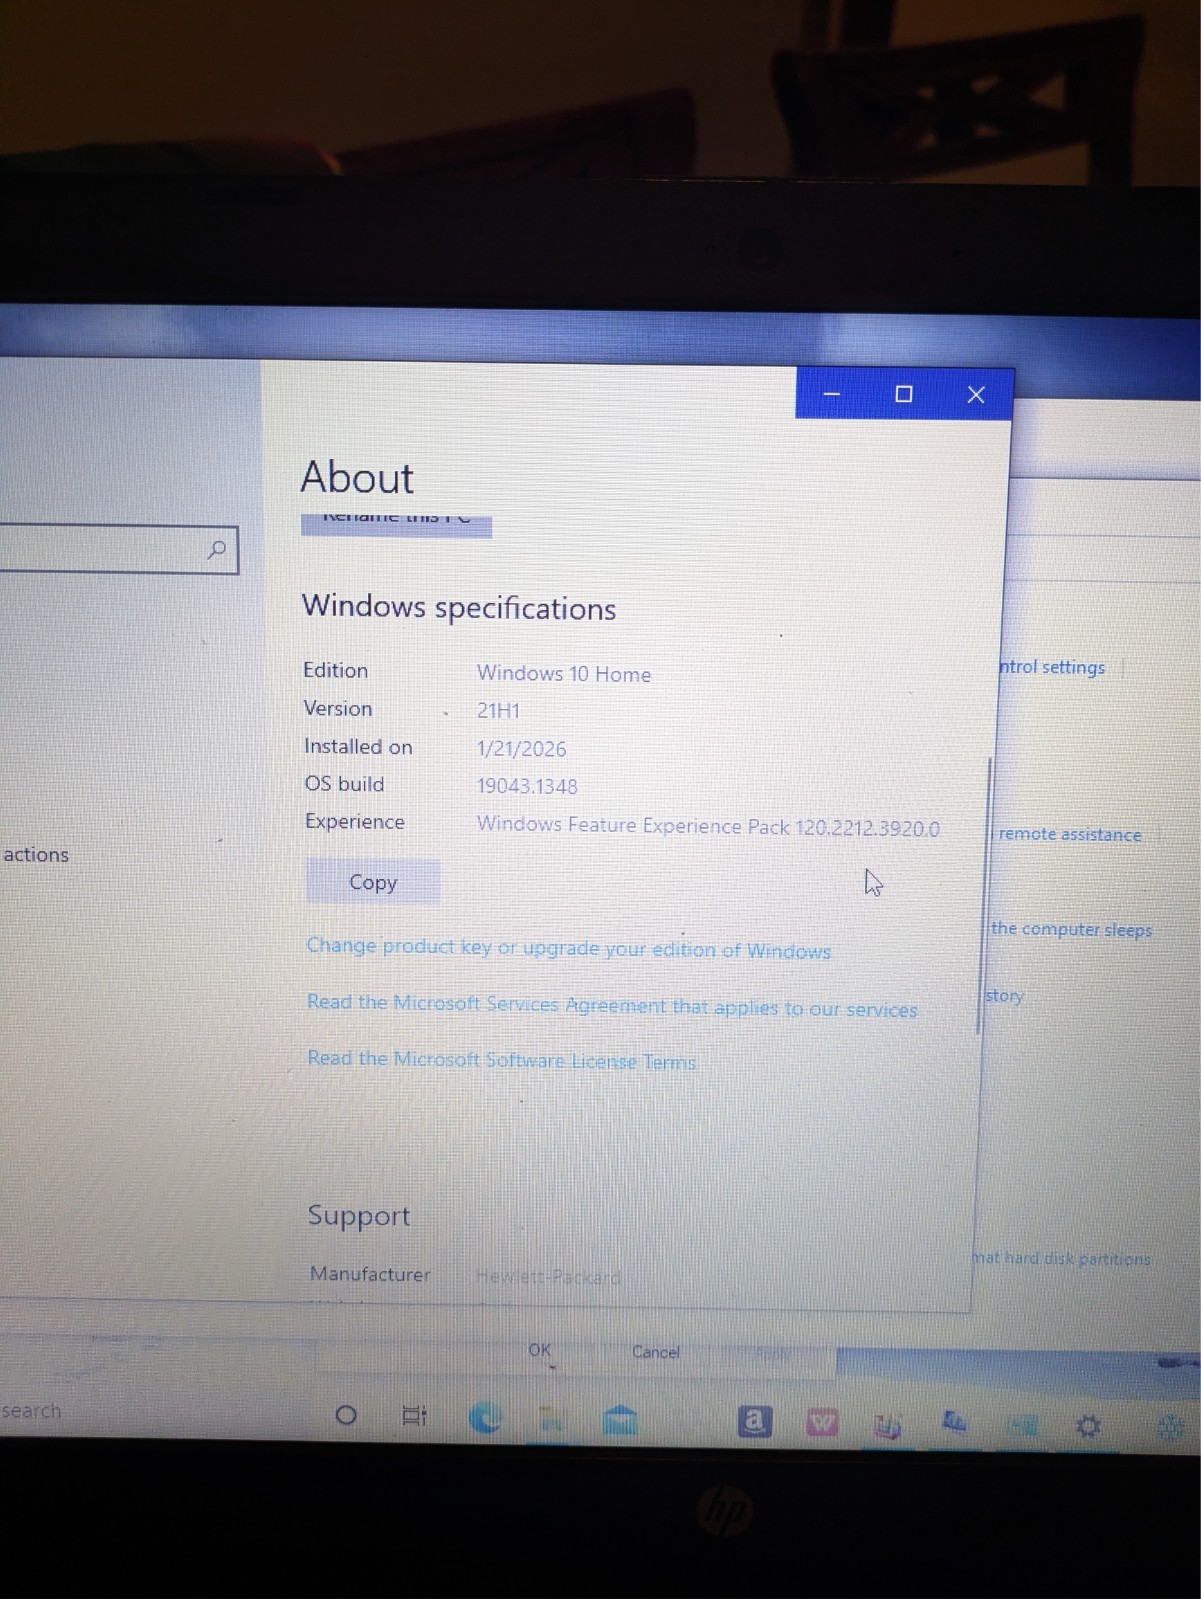The image size is (1201, 1599).
Task: Open File Explorer from taskbar
Action: (x=551, y=1419)
